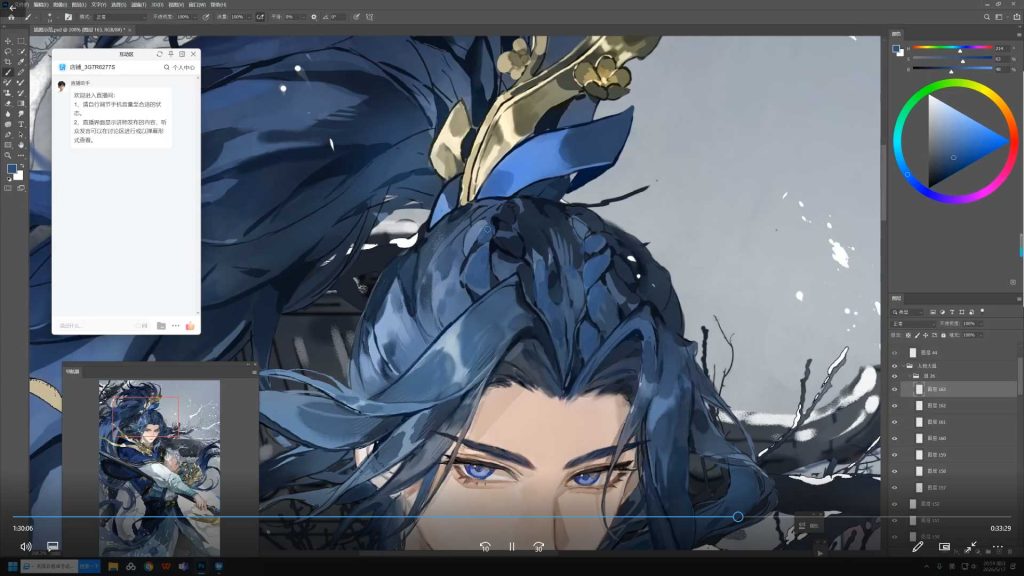Screen dimensions: 1024x576
Task: Select the Hand tool
Action: coord(21,145)
